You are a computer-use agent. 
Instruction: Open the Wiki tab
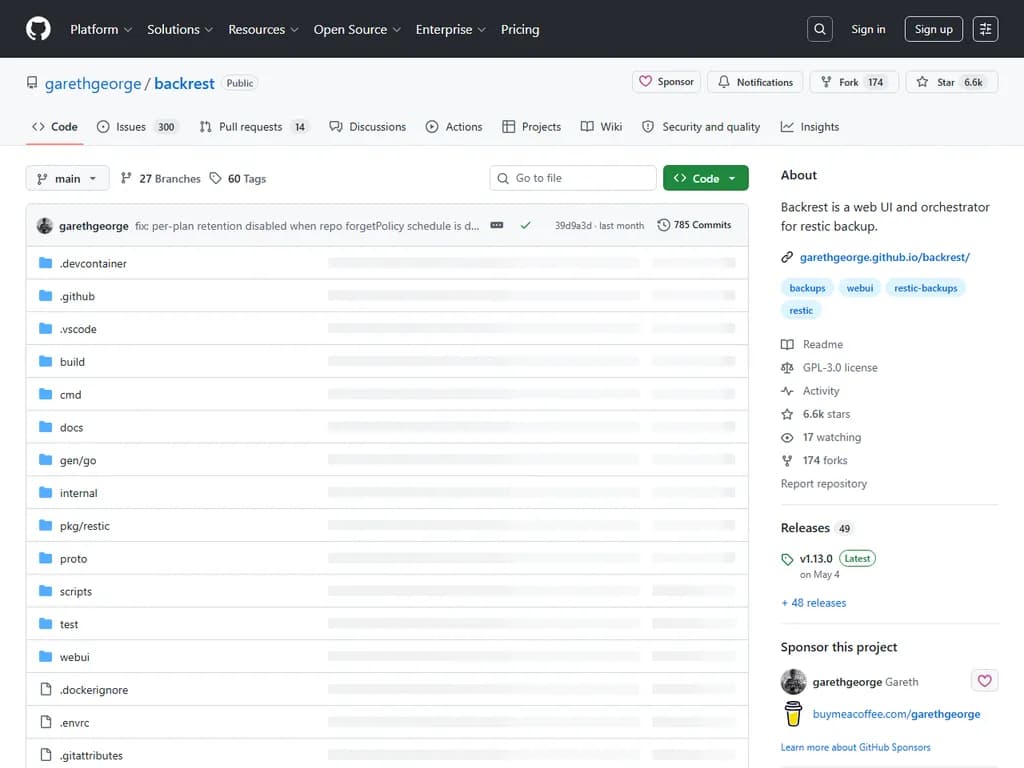[x=601, y=127]
